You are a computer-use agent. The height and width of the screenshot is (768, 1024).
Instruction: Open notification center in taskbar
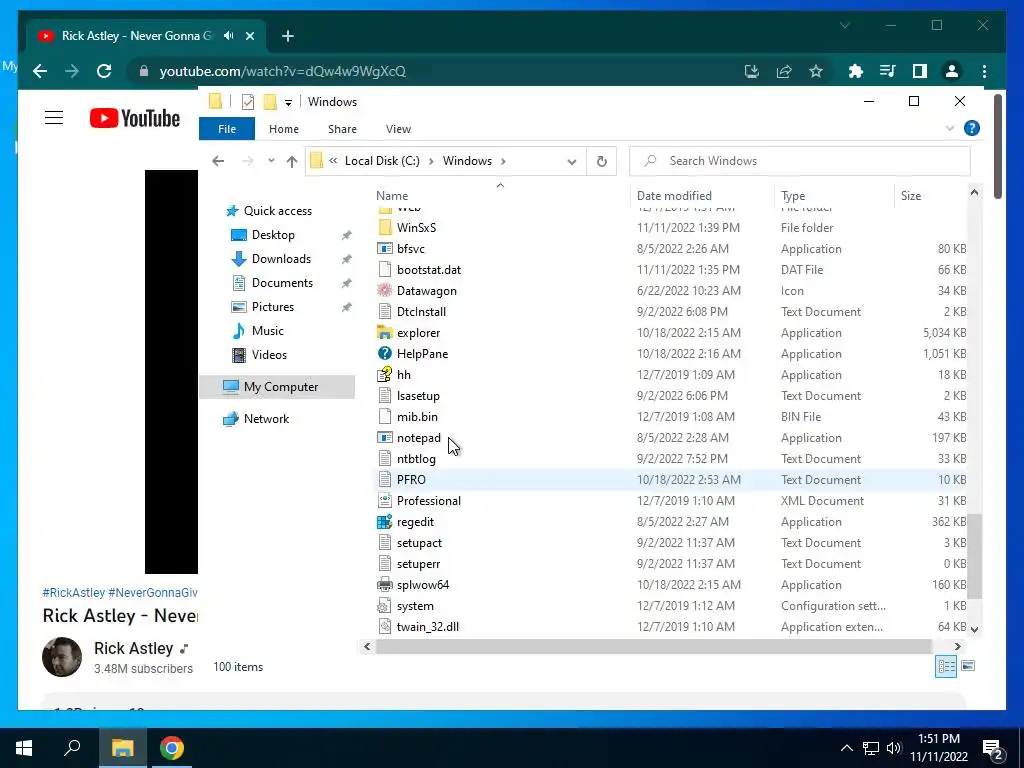click(x=993, y=749)
